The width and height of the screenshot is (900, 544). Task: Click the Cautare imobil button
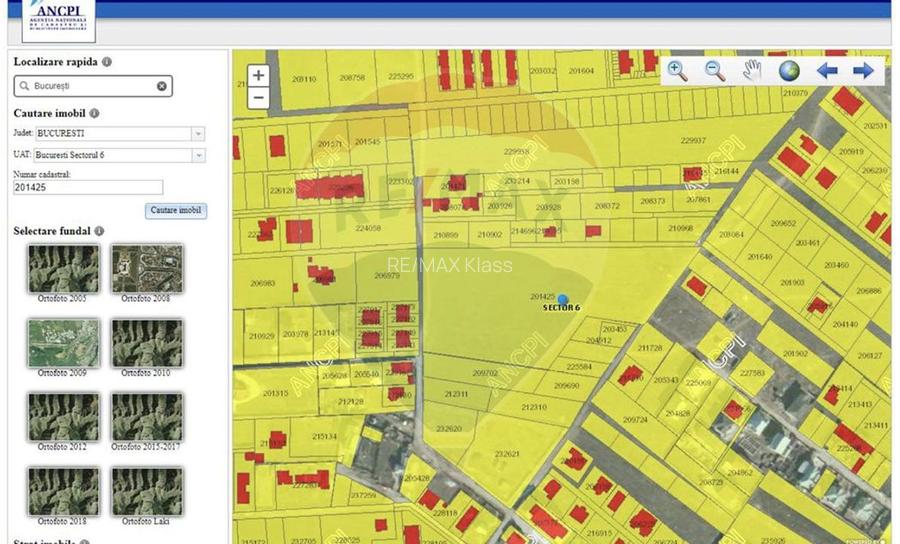click(176, 211)
